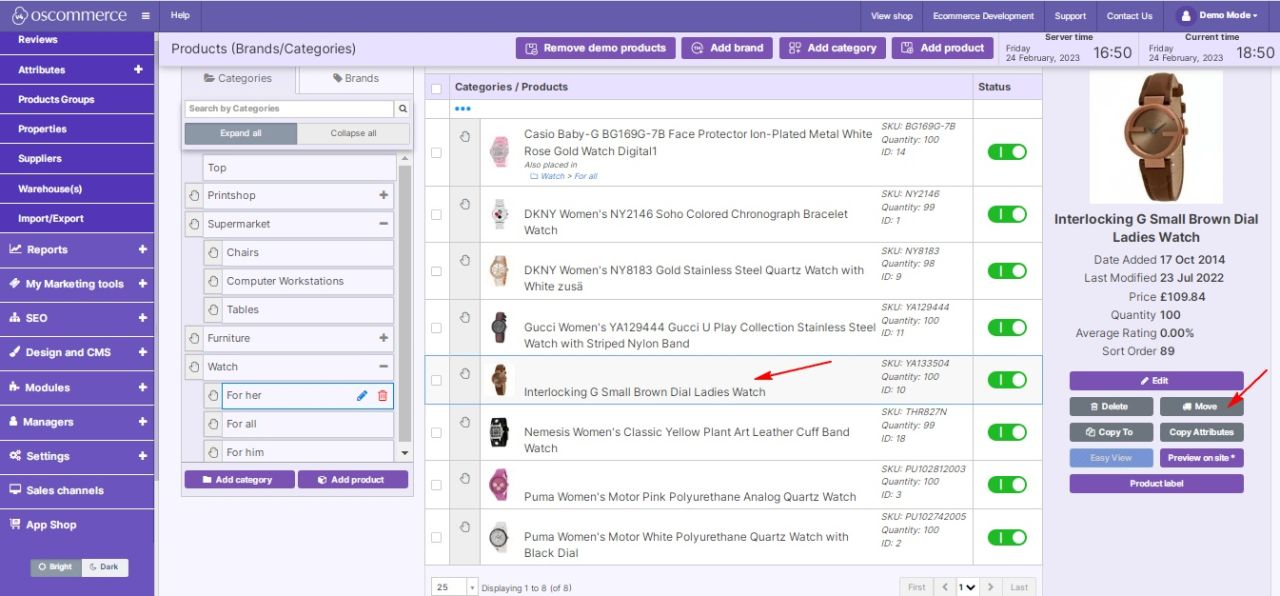The height and width of the screenshot is (596, 1280).
Task: Collapse the Supermarket category with minus
Action: pyautogui.click(x=383, y=224)
